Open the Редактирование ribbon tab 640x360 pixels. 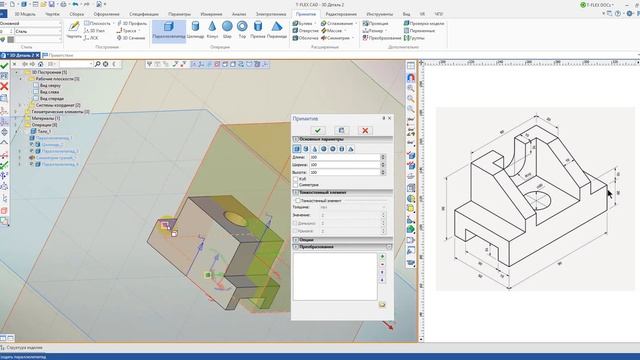pyautogui.click(x=341, y=14)
